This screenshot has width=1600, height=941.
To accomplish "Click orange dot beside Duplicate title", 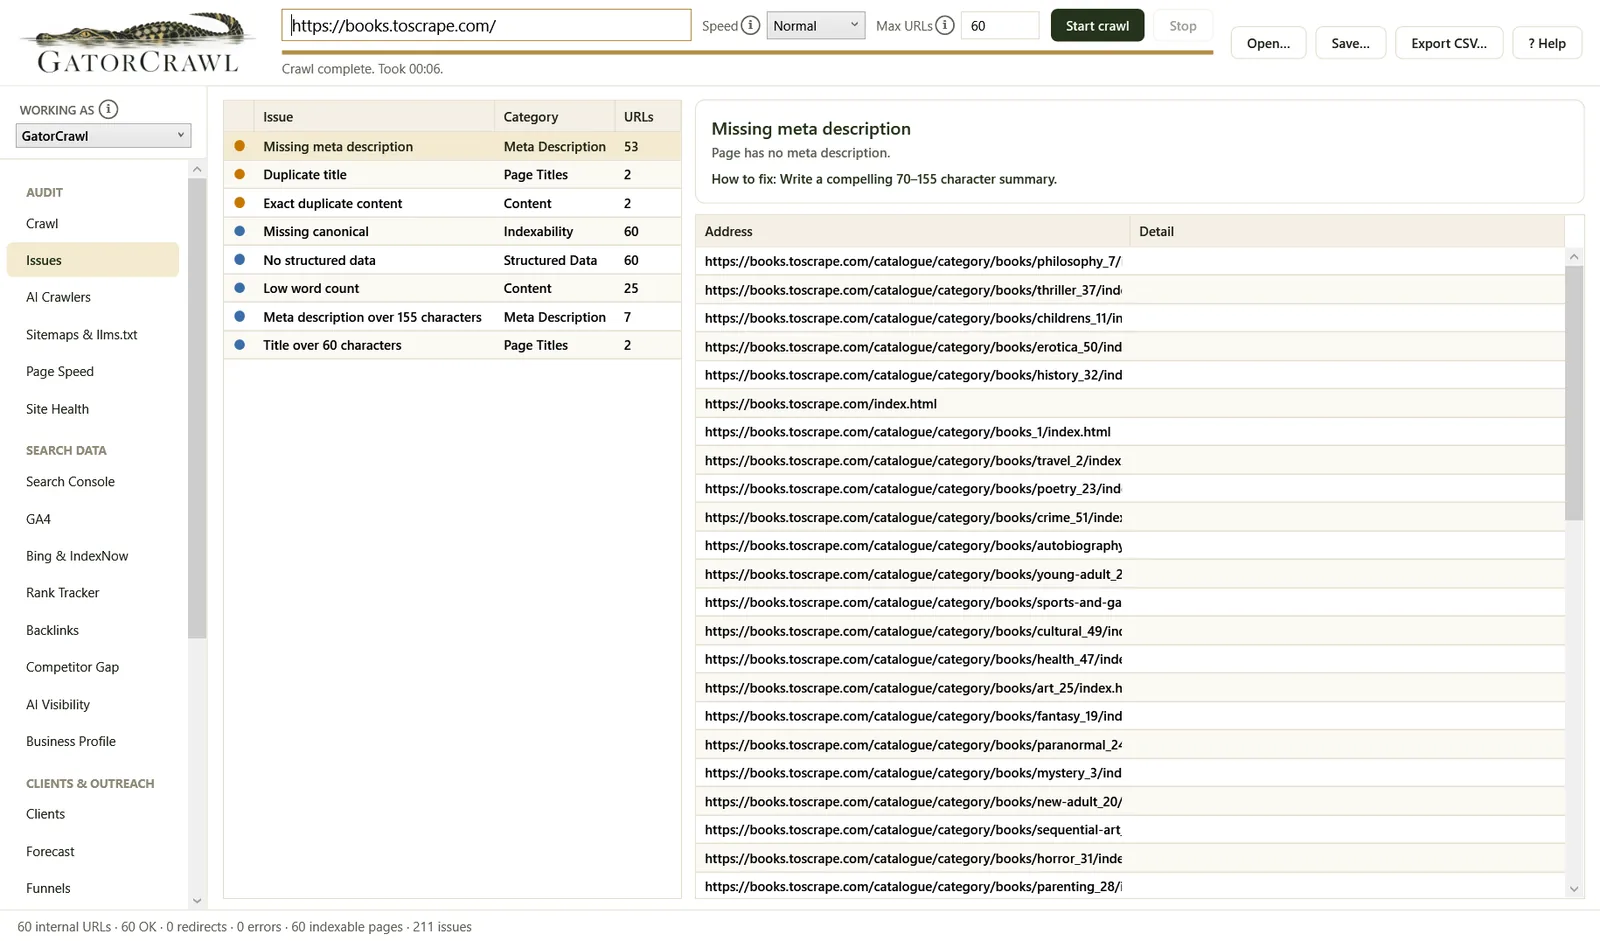I will 240,174.
